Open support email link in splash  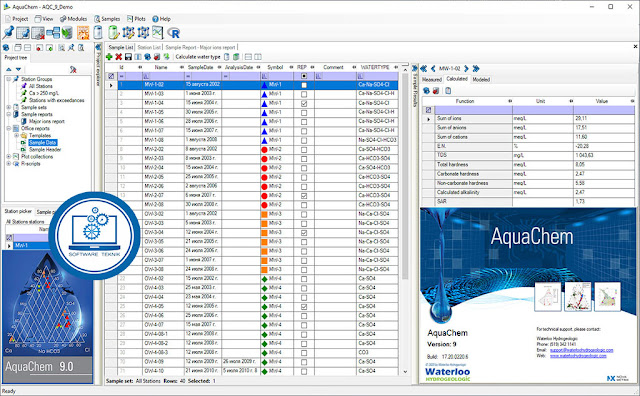pos(581,350)
